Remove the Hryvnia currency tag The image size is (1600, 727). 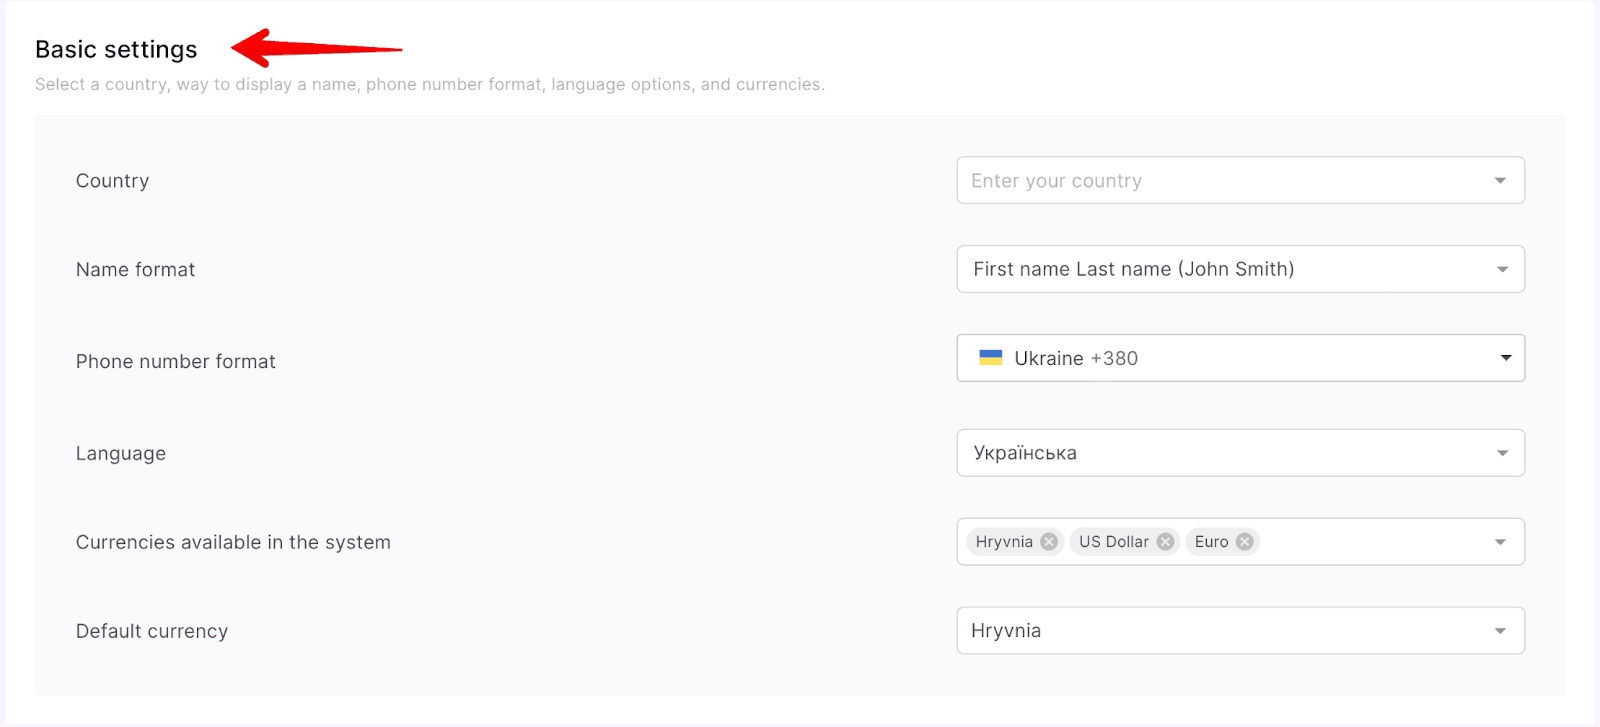coord(1048,542)
